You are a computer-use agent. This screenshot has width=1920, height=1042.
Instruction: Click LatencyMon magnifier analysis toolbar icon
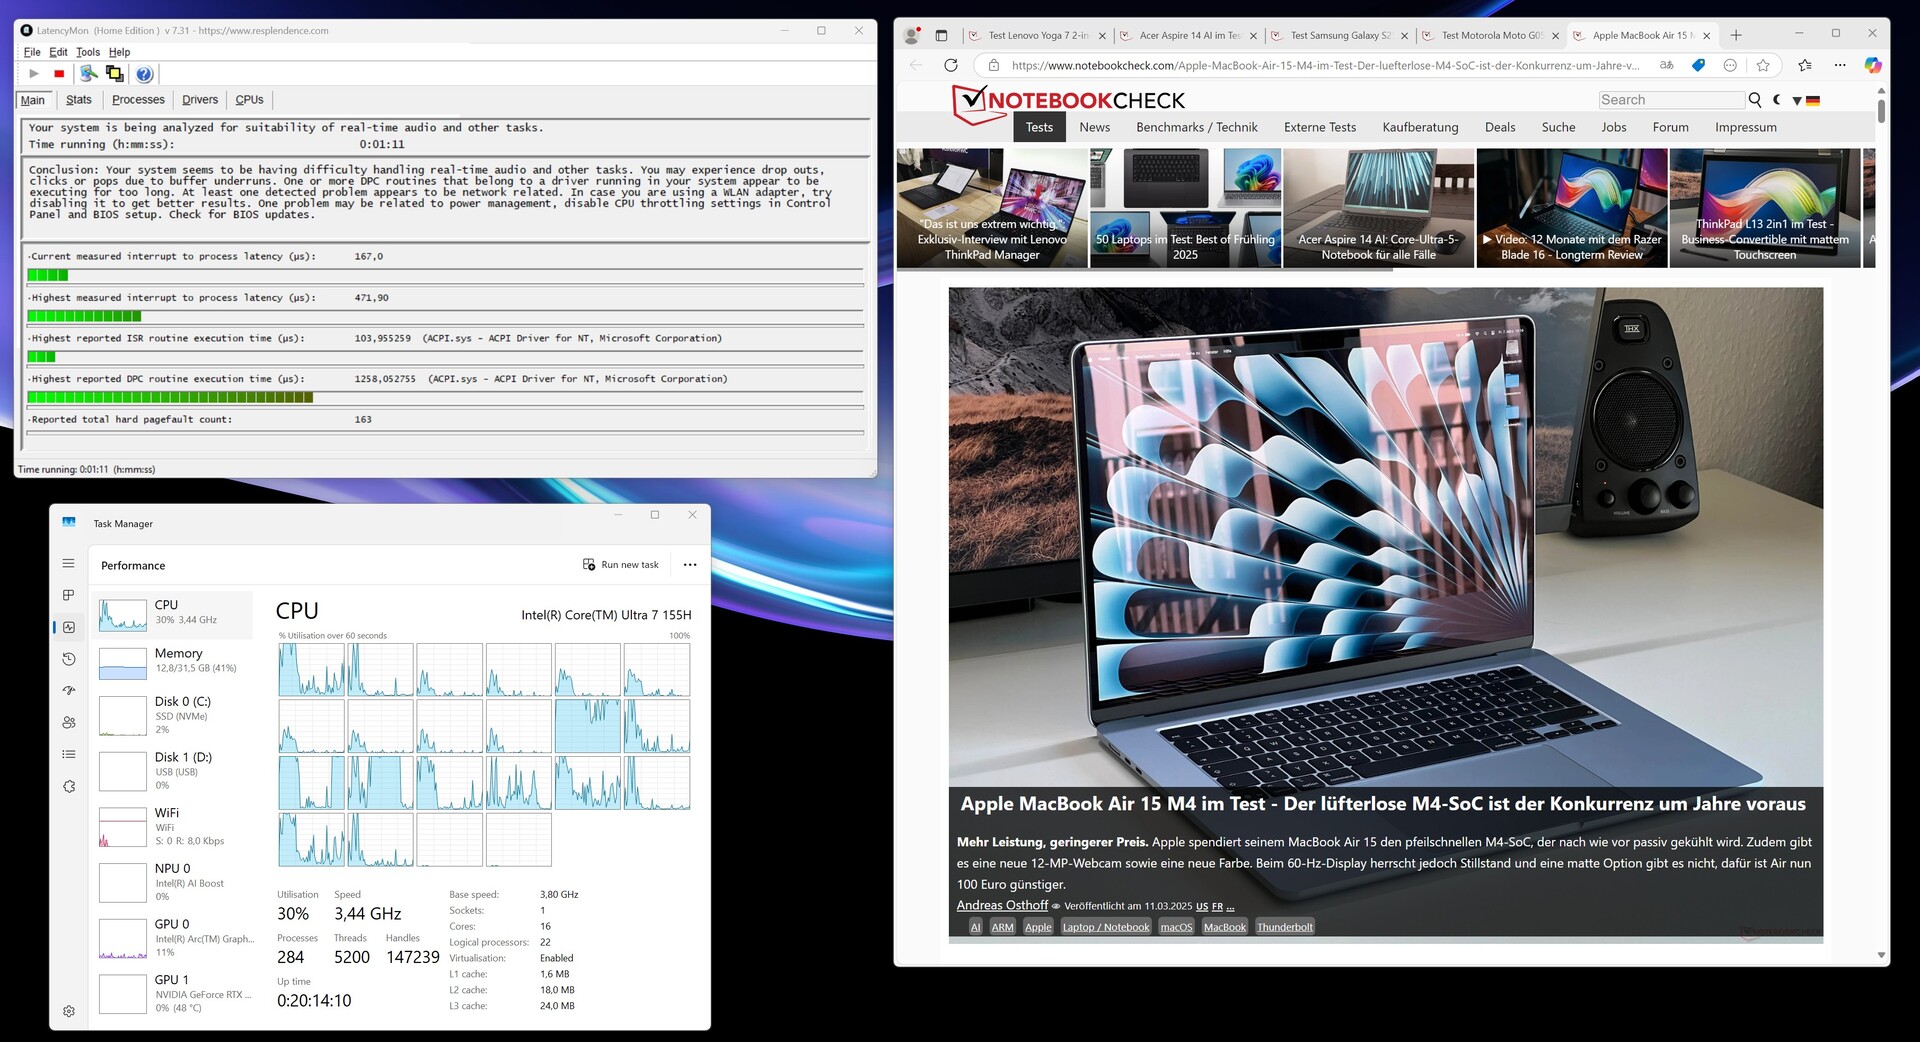click(89, 74)
